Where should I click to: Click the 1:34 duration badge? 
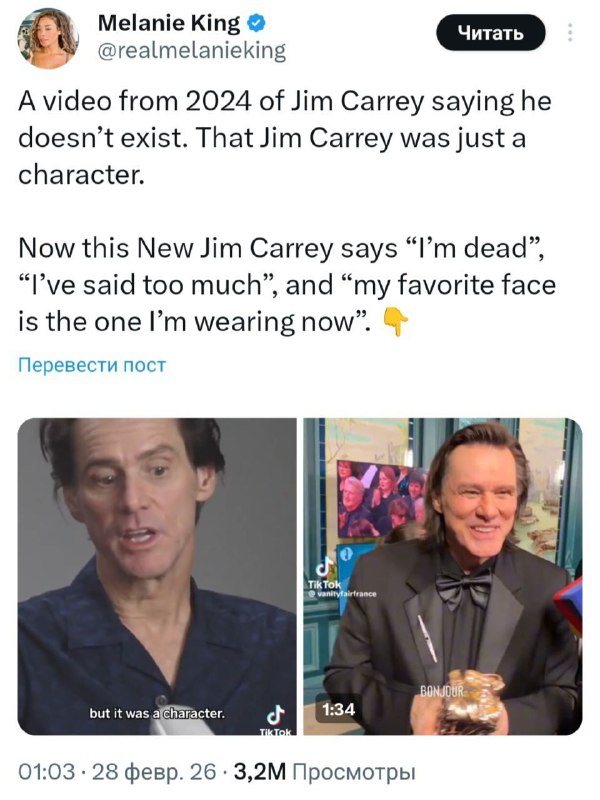point(338,709)
